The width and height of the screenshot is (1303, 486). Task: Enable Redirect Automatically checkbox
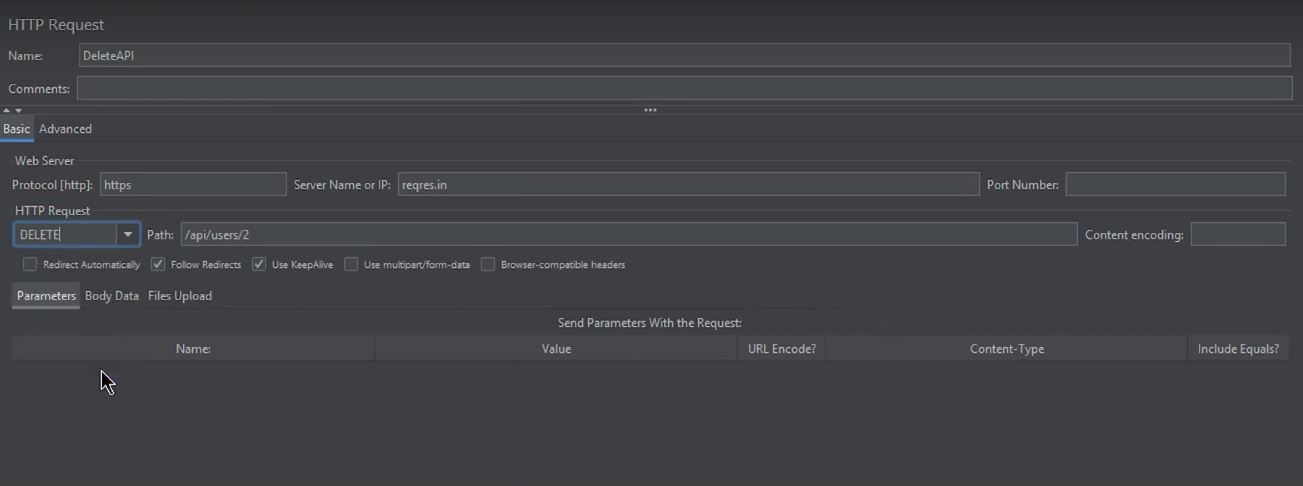click(x=30, y=265)
